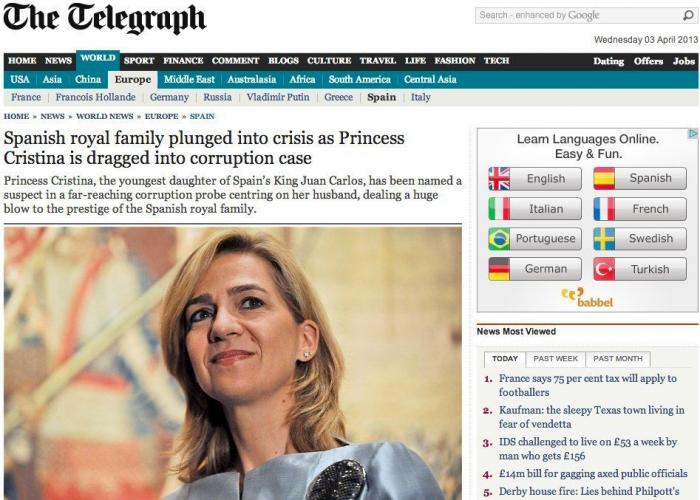700x500 pixels.
Task: Switch to the PAST WEEK tab
Action: click(x=555, y=359)
